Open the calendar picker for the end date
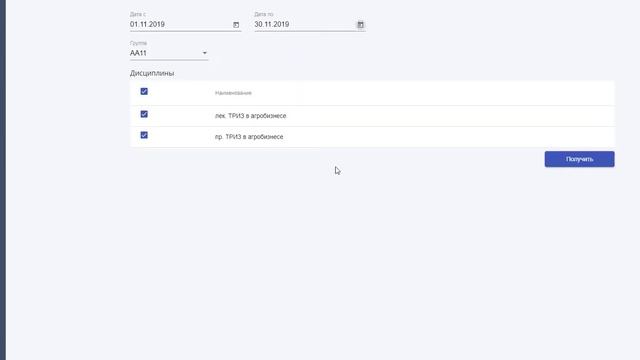640x360 pixels. click(360, 25)
